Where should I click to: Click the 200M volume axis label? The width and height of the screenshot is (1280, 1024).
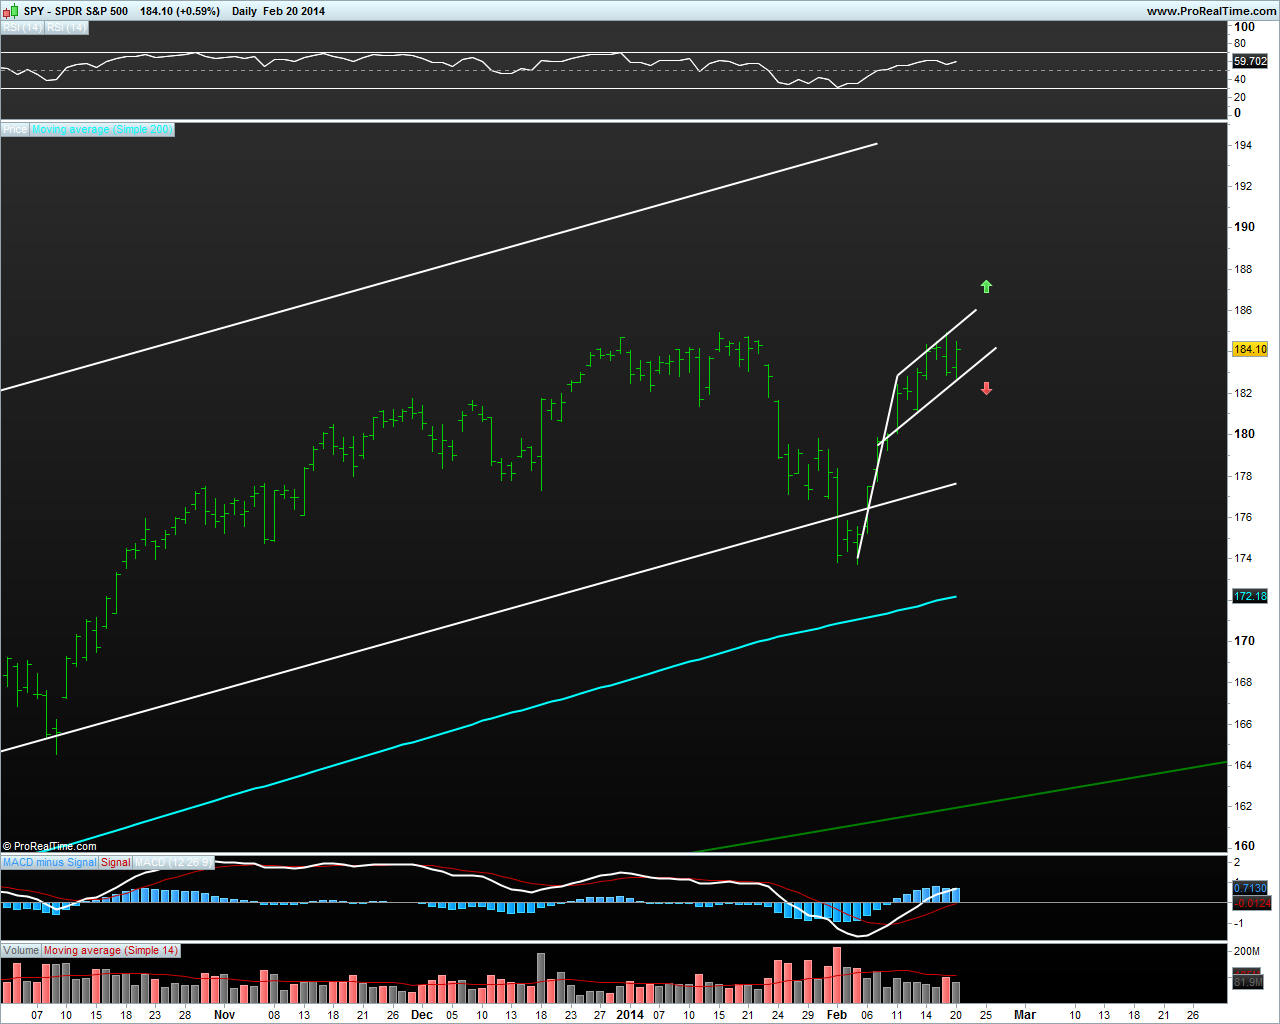[x=1247, y=951]
